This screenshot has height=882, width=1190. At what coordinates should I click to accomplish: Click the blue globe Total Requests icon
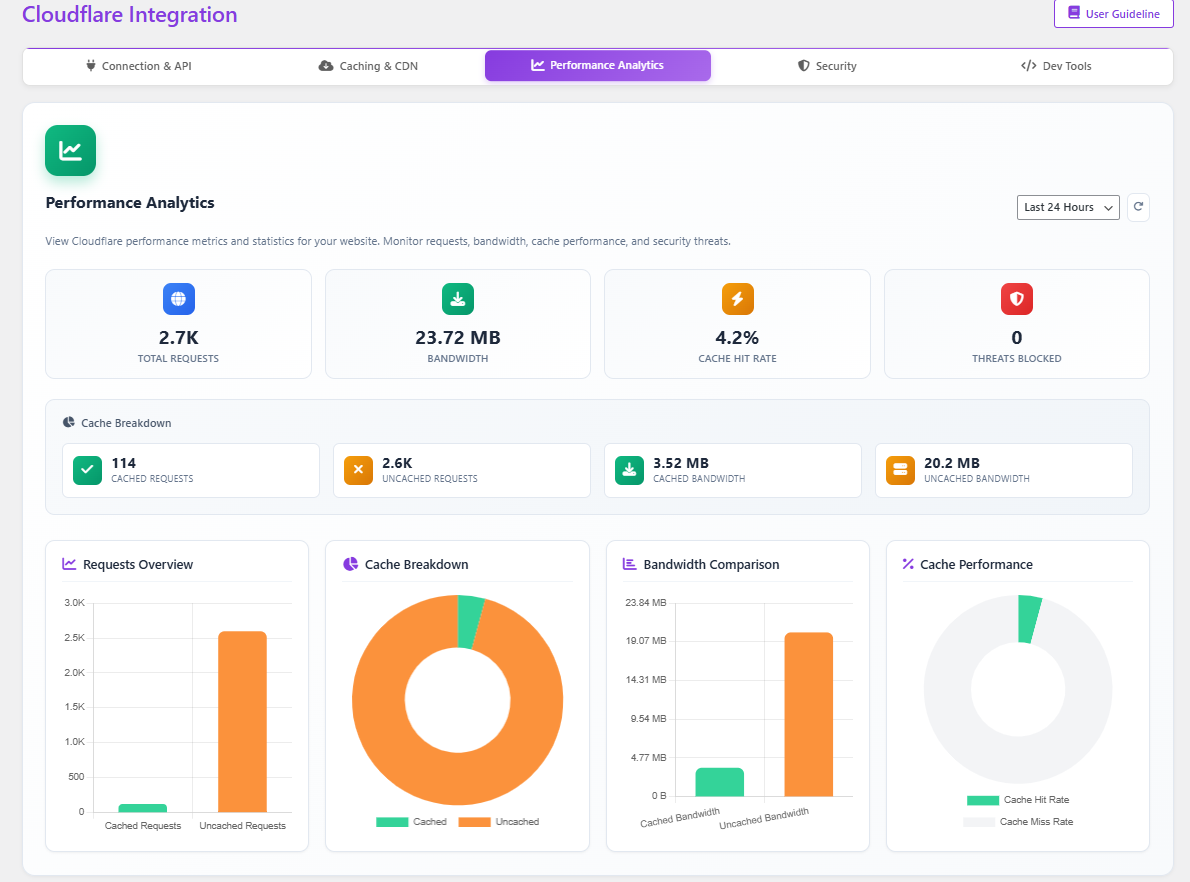point(178,299)
